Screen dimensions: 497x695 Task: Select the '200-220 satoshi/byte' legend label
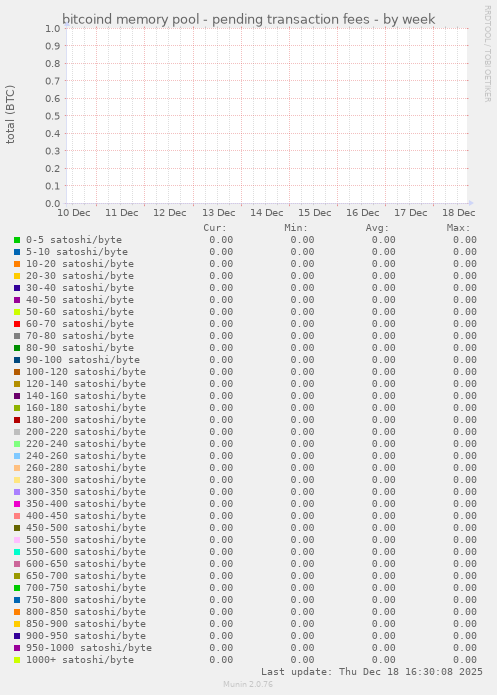point(86,432)
